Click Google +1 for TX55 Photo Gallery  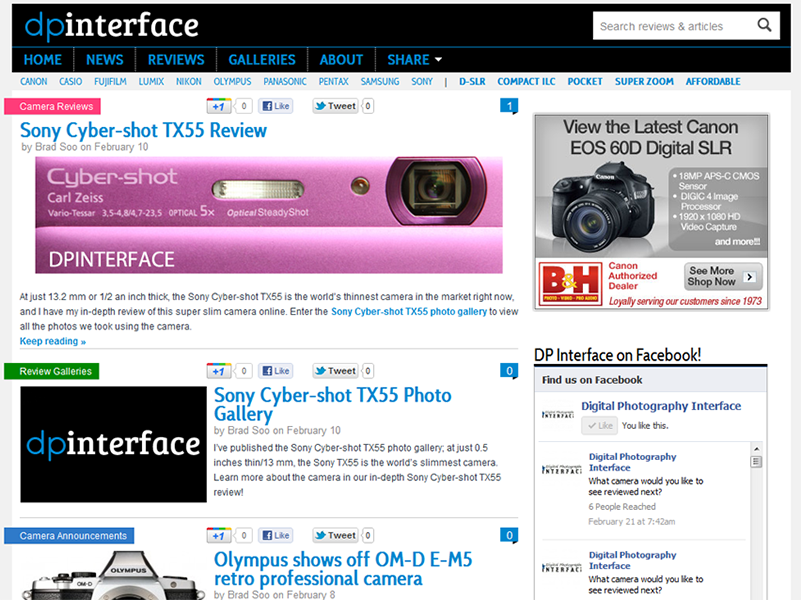pyautogui.click(x=219, y=371)
